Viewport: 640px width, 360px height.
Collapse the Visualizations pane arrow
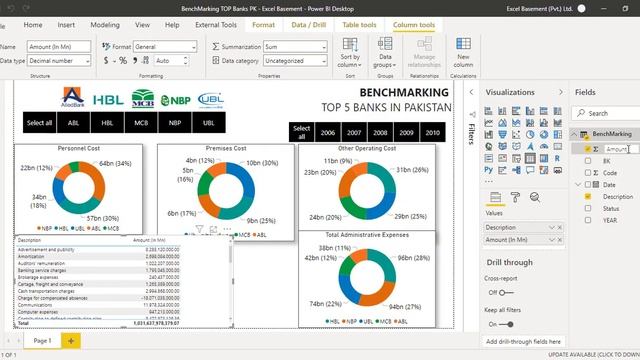[x=561, y=92]
